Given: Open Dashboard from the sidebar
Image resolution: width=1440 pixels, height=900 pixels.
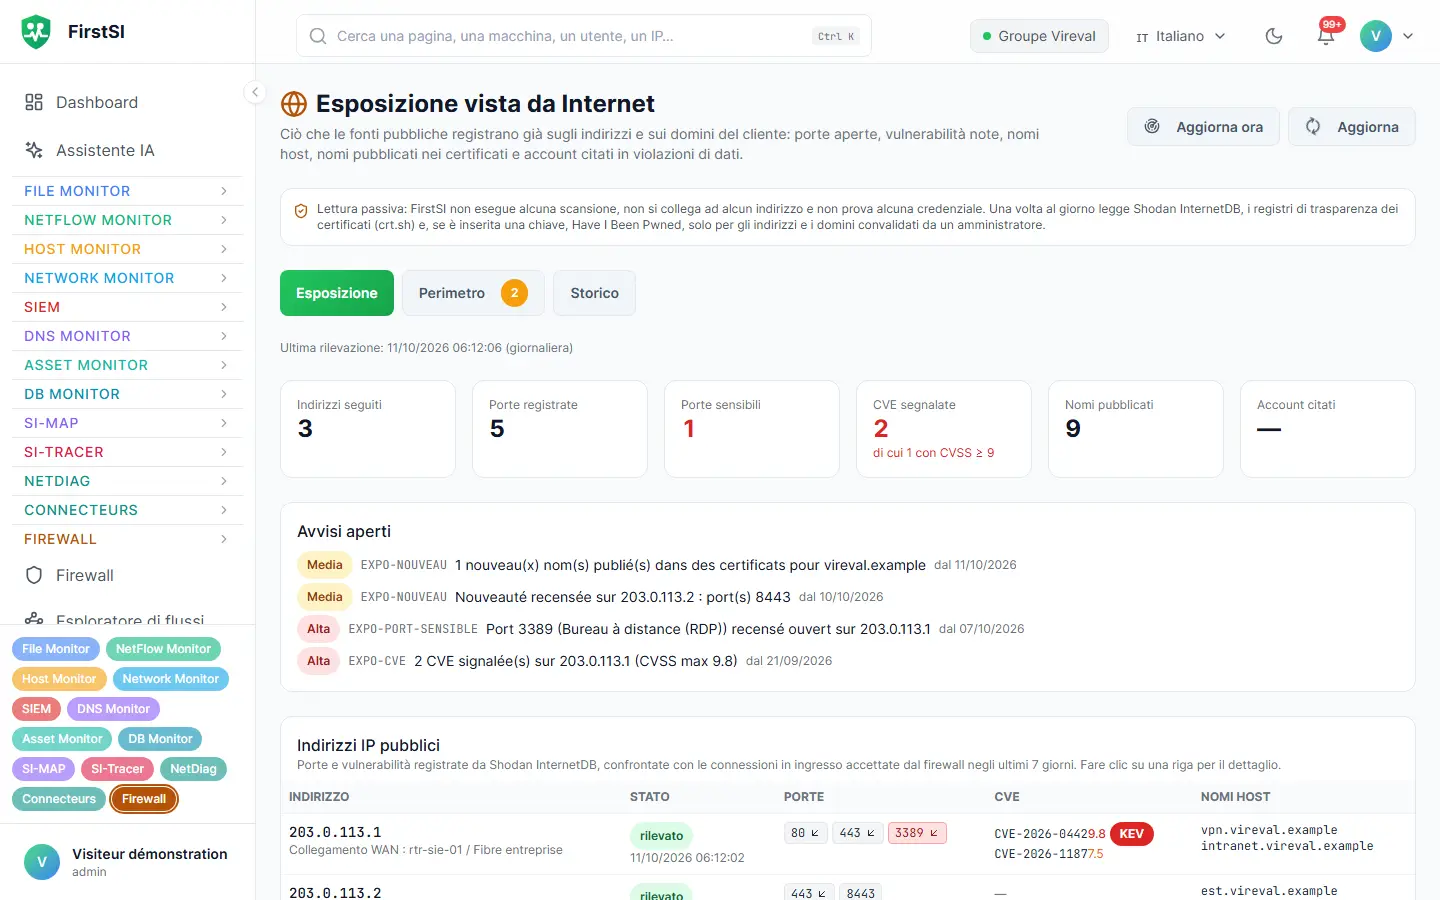Looking at the screenshot, I should point(127,102).
